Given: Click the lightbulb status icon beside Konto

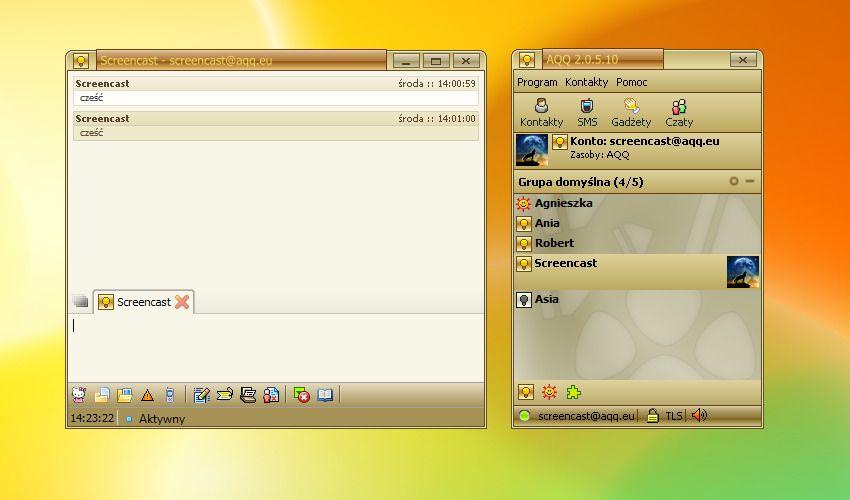Looking at the screenshot, I should coord(559,142).
